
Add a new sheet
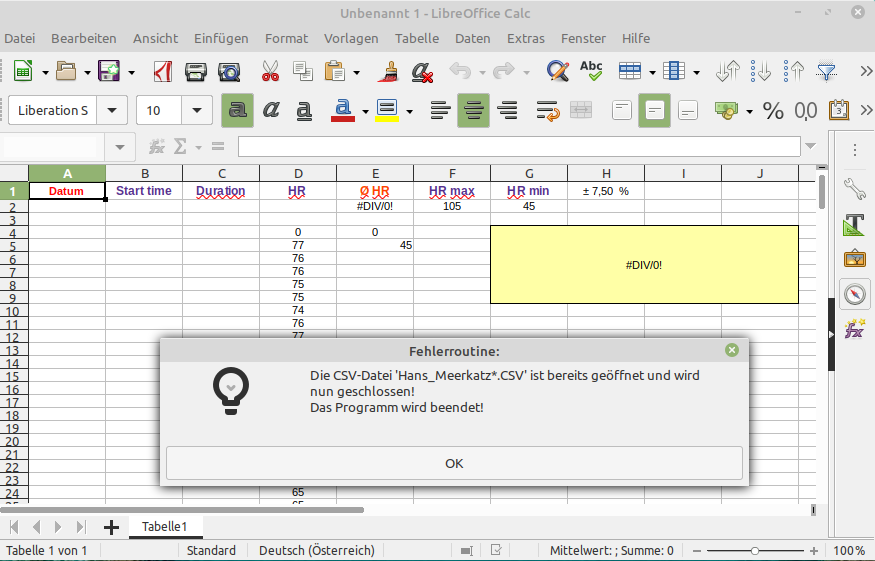[111, 527]
